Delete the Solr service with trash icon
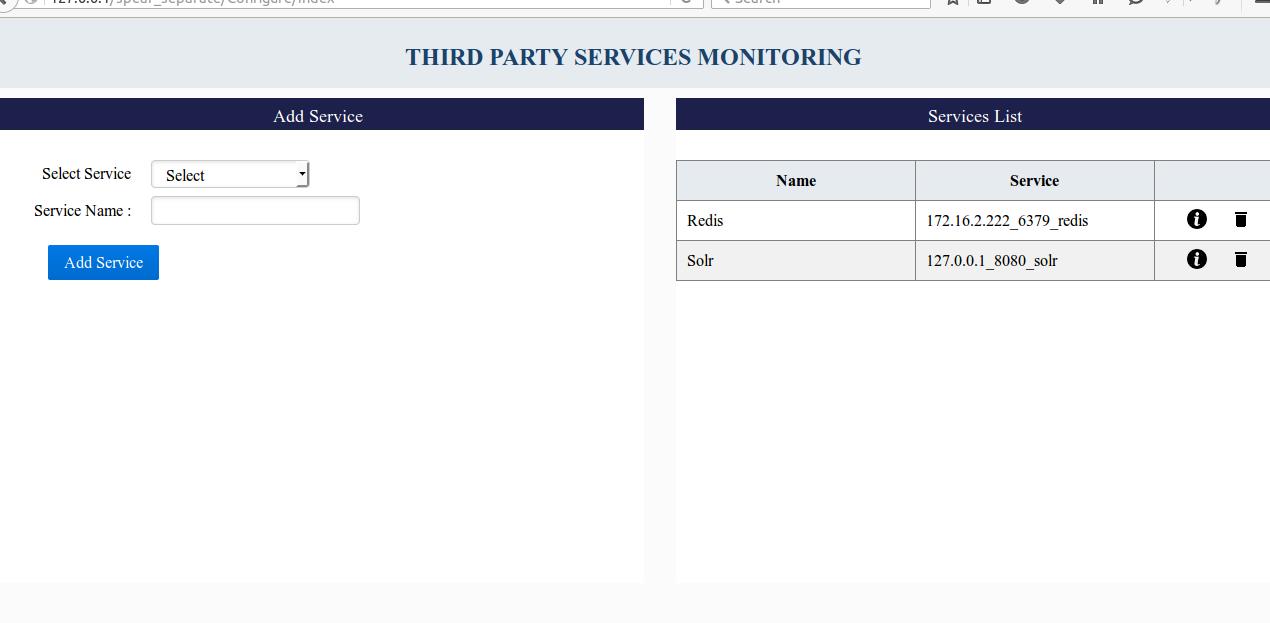This screenshot has height=623, width=1270. coord(1241,259)
